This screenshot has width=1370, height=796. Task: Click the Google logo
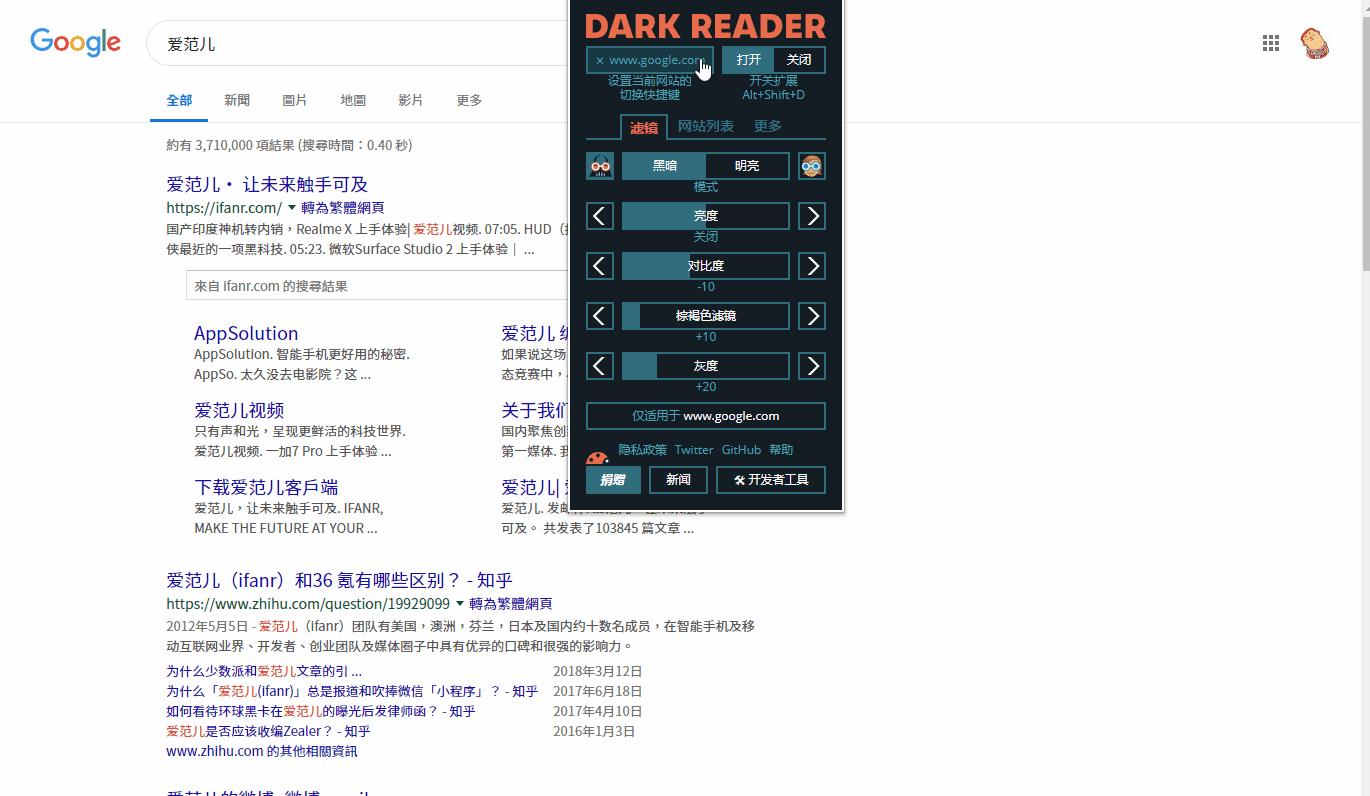[76, 42]
